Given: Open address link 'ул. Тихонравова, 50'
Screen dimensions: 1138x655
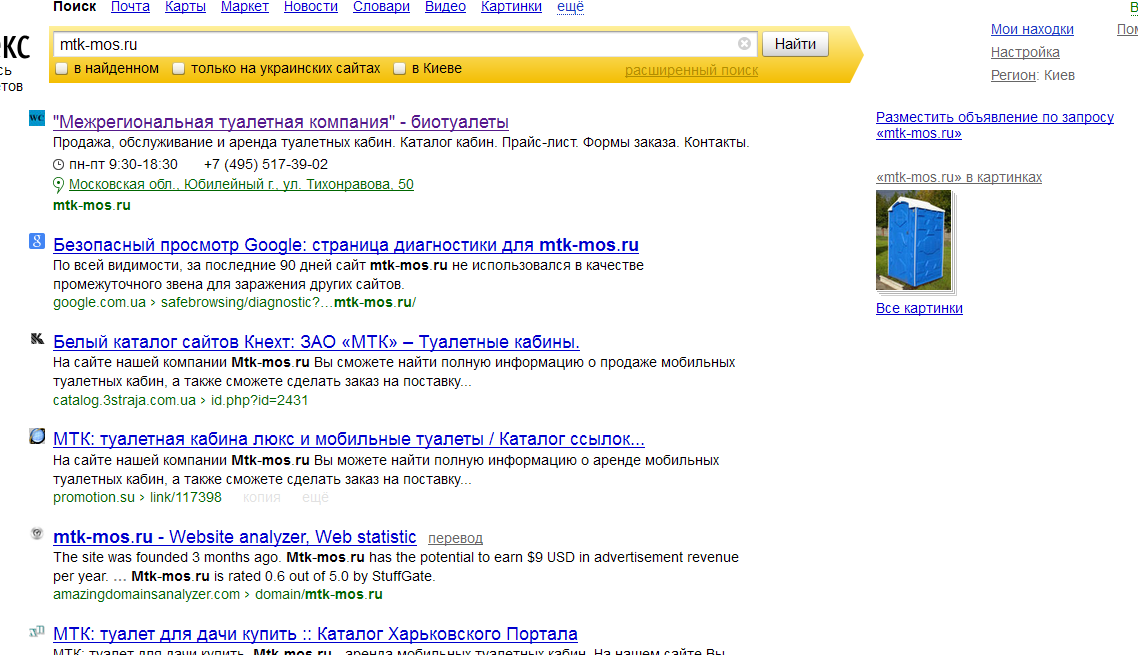Looking at the screenshot, I should click(241, 184).
